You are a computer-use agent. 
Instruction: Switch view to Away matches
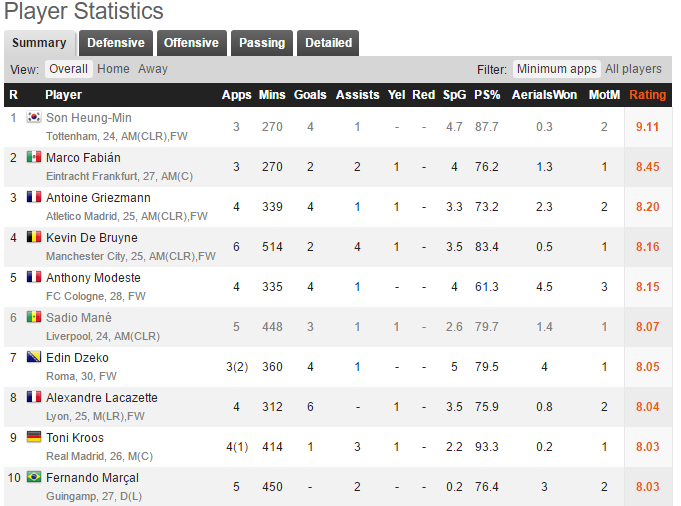[153, 69]
